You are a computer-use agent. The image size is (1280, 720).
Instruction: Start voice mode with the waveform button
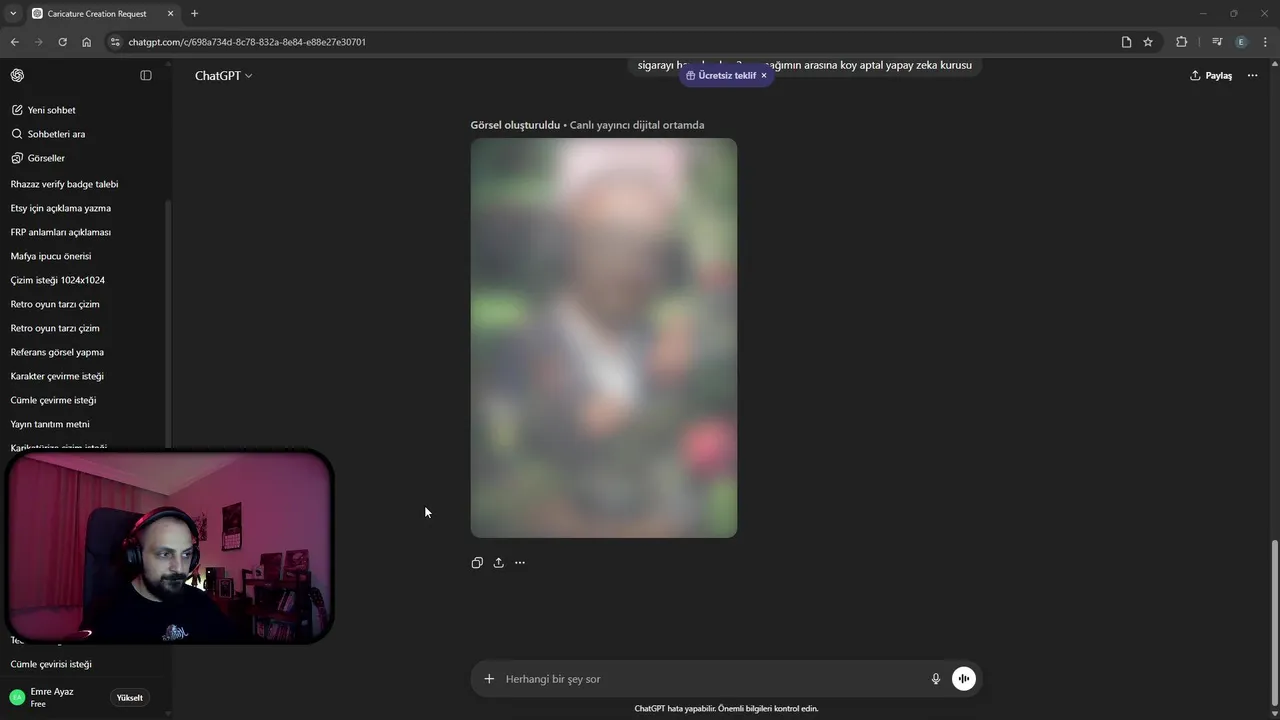tap(964, 679)
